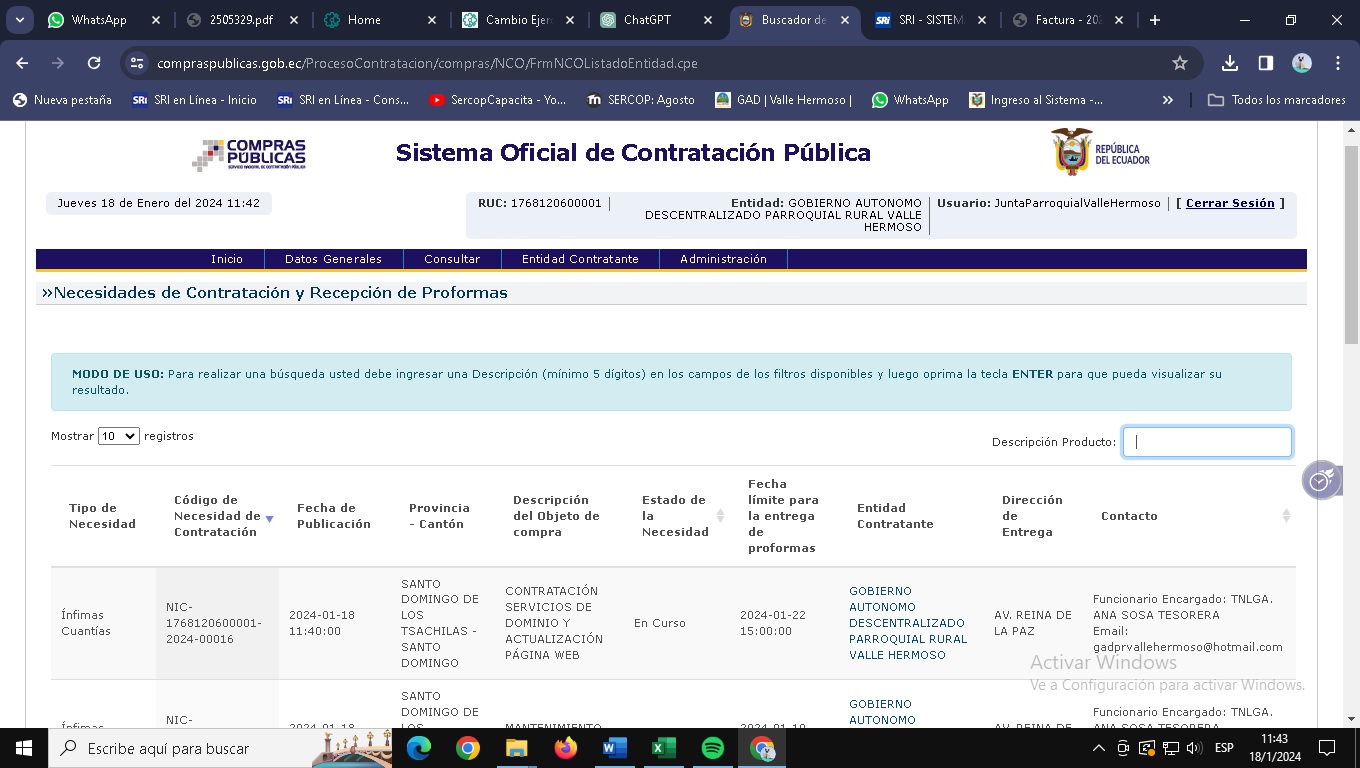The image size is (1360, 768).
Task: Toggle the browser side panel icon
Action: [x=1266, y=63]
